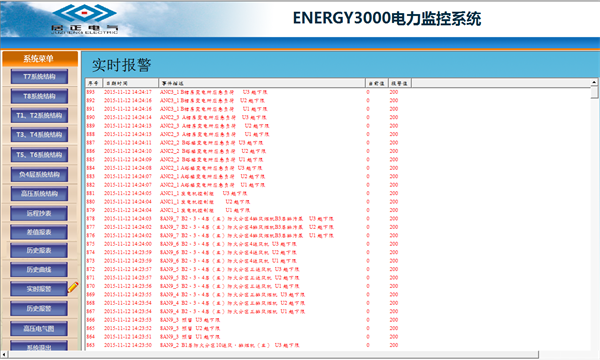600x360 pixels.
Task: Click the 系统退出 exit button
Action: coord(39,346)
